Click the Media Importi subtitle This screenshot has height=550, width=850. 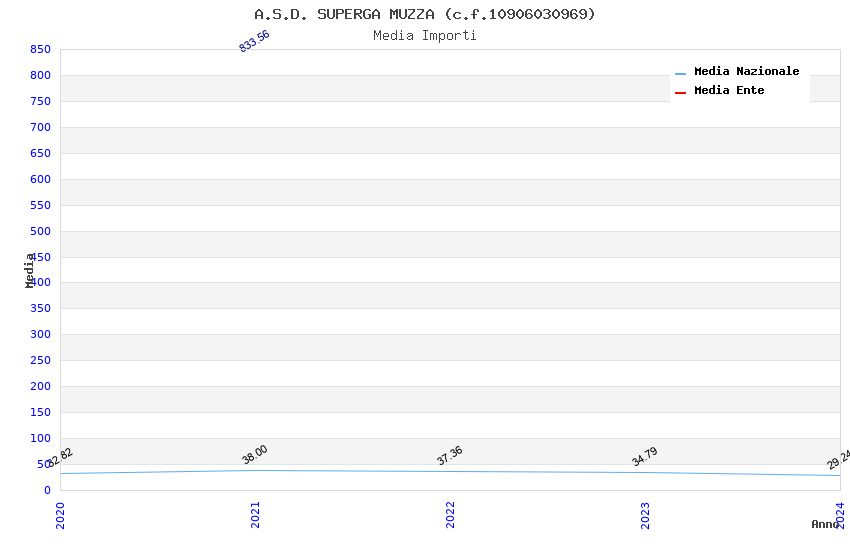[424, 36]
